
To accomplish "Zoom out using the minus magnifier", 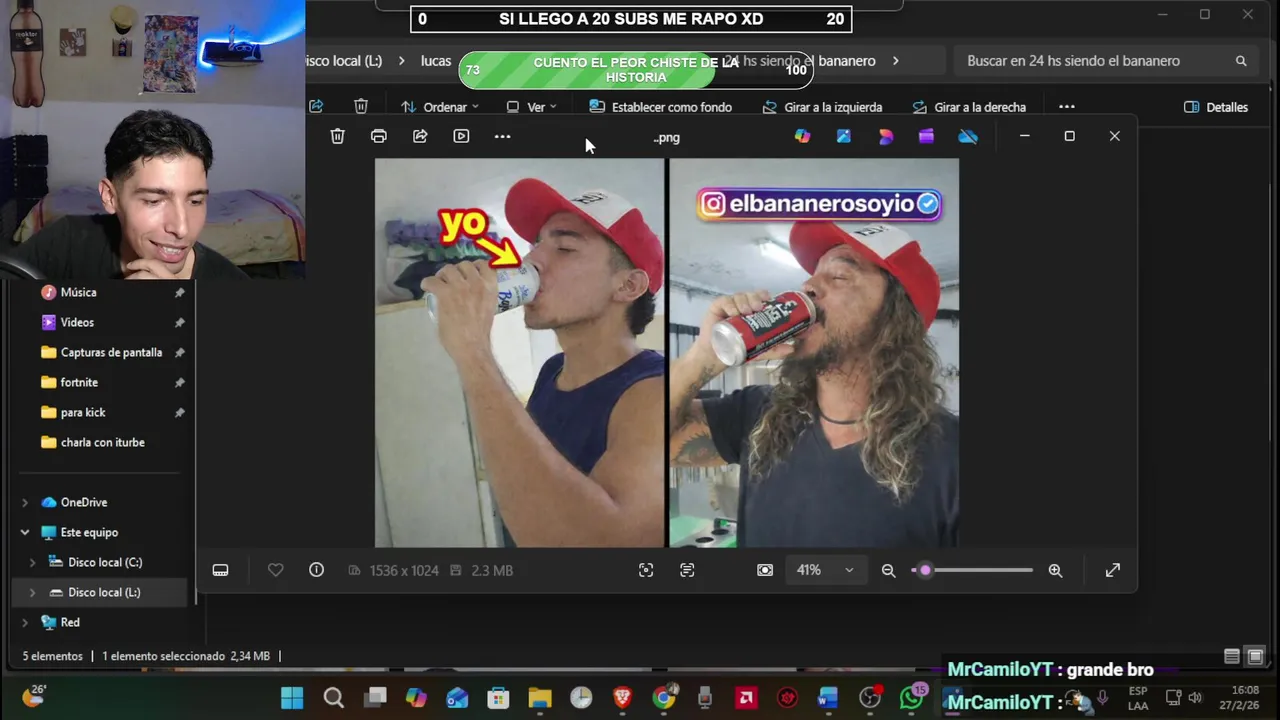I will click(888, 570).
